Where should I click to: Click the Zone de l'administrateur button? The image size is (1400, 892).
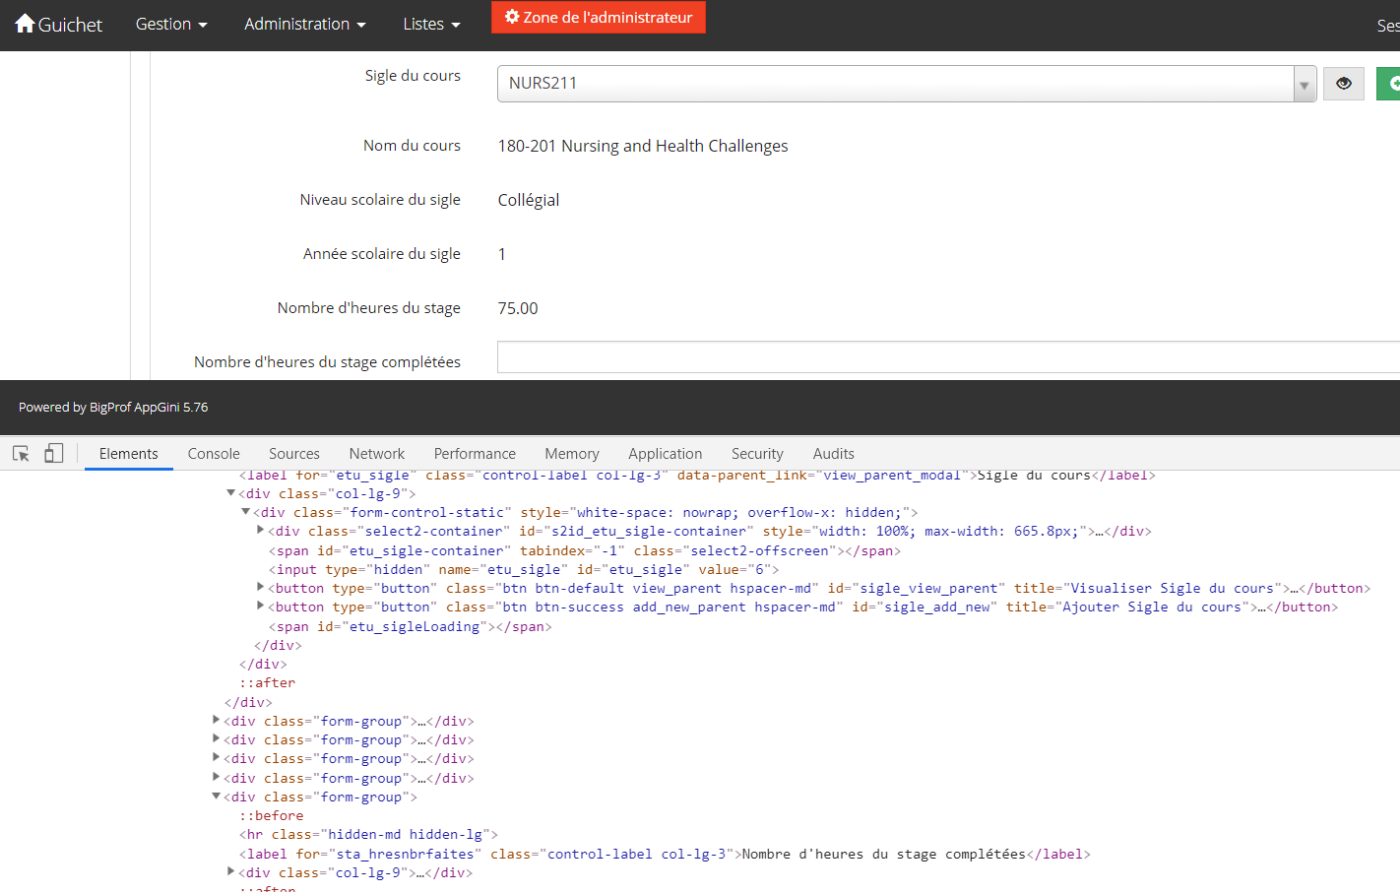pyautogui.click(x=598, y=17)
